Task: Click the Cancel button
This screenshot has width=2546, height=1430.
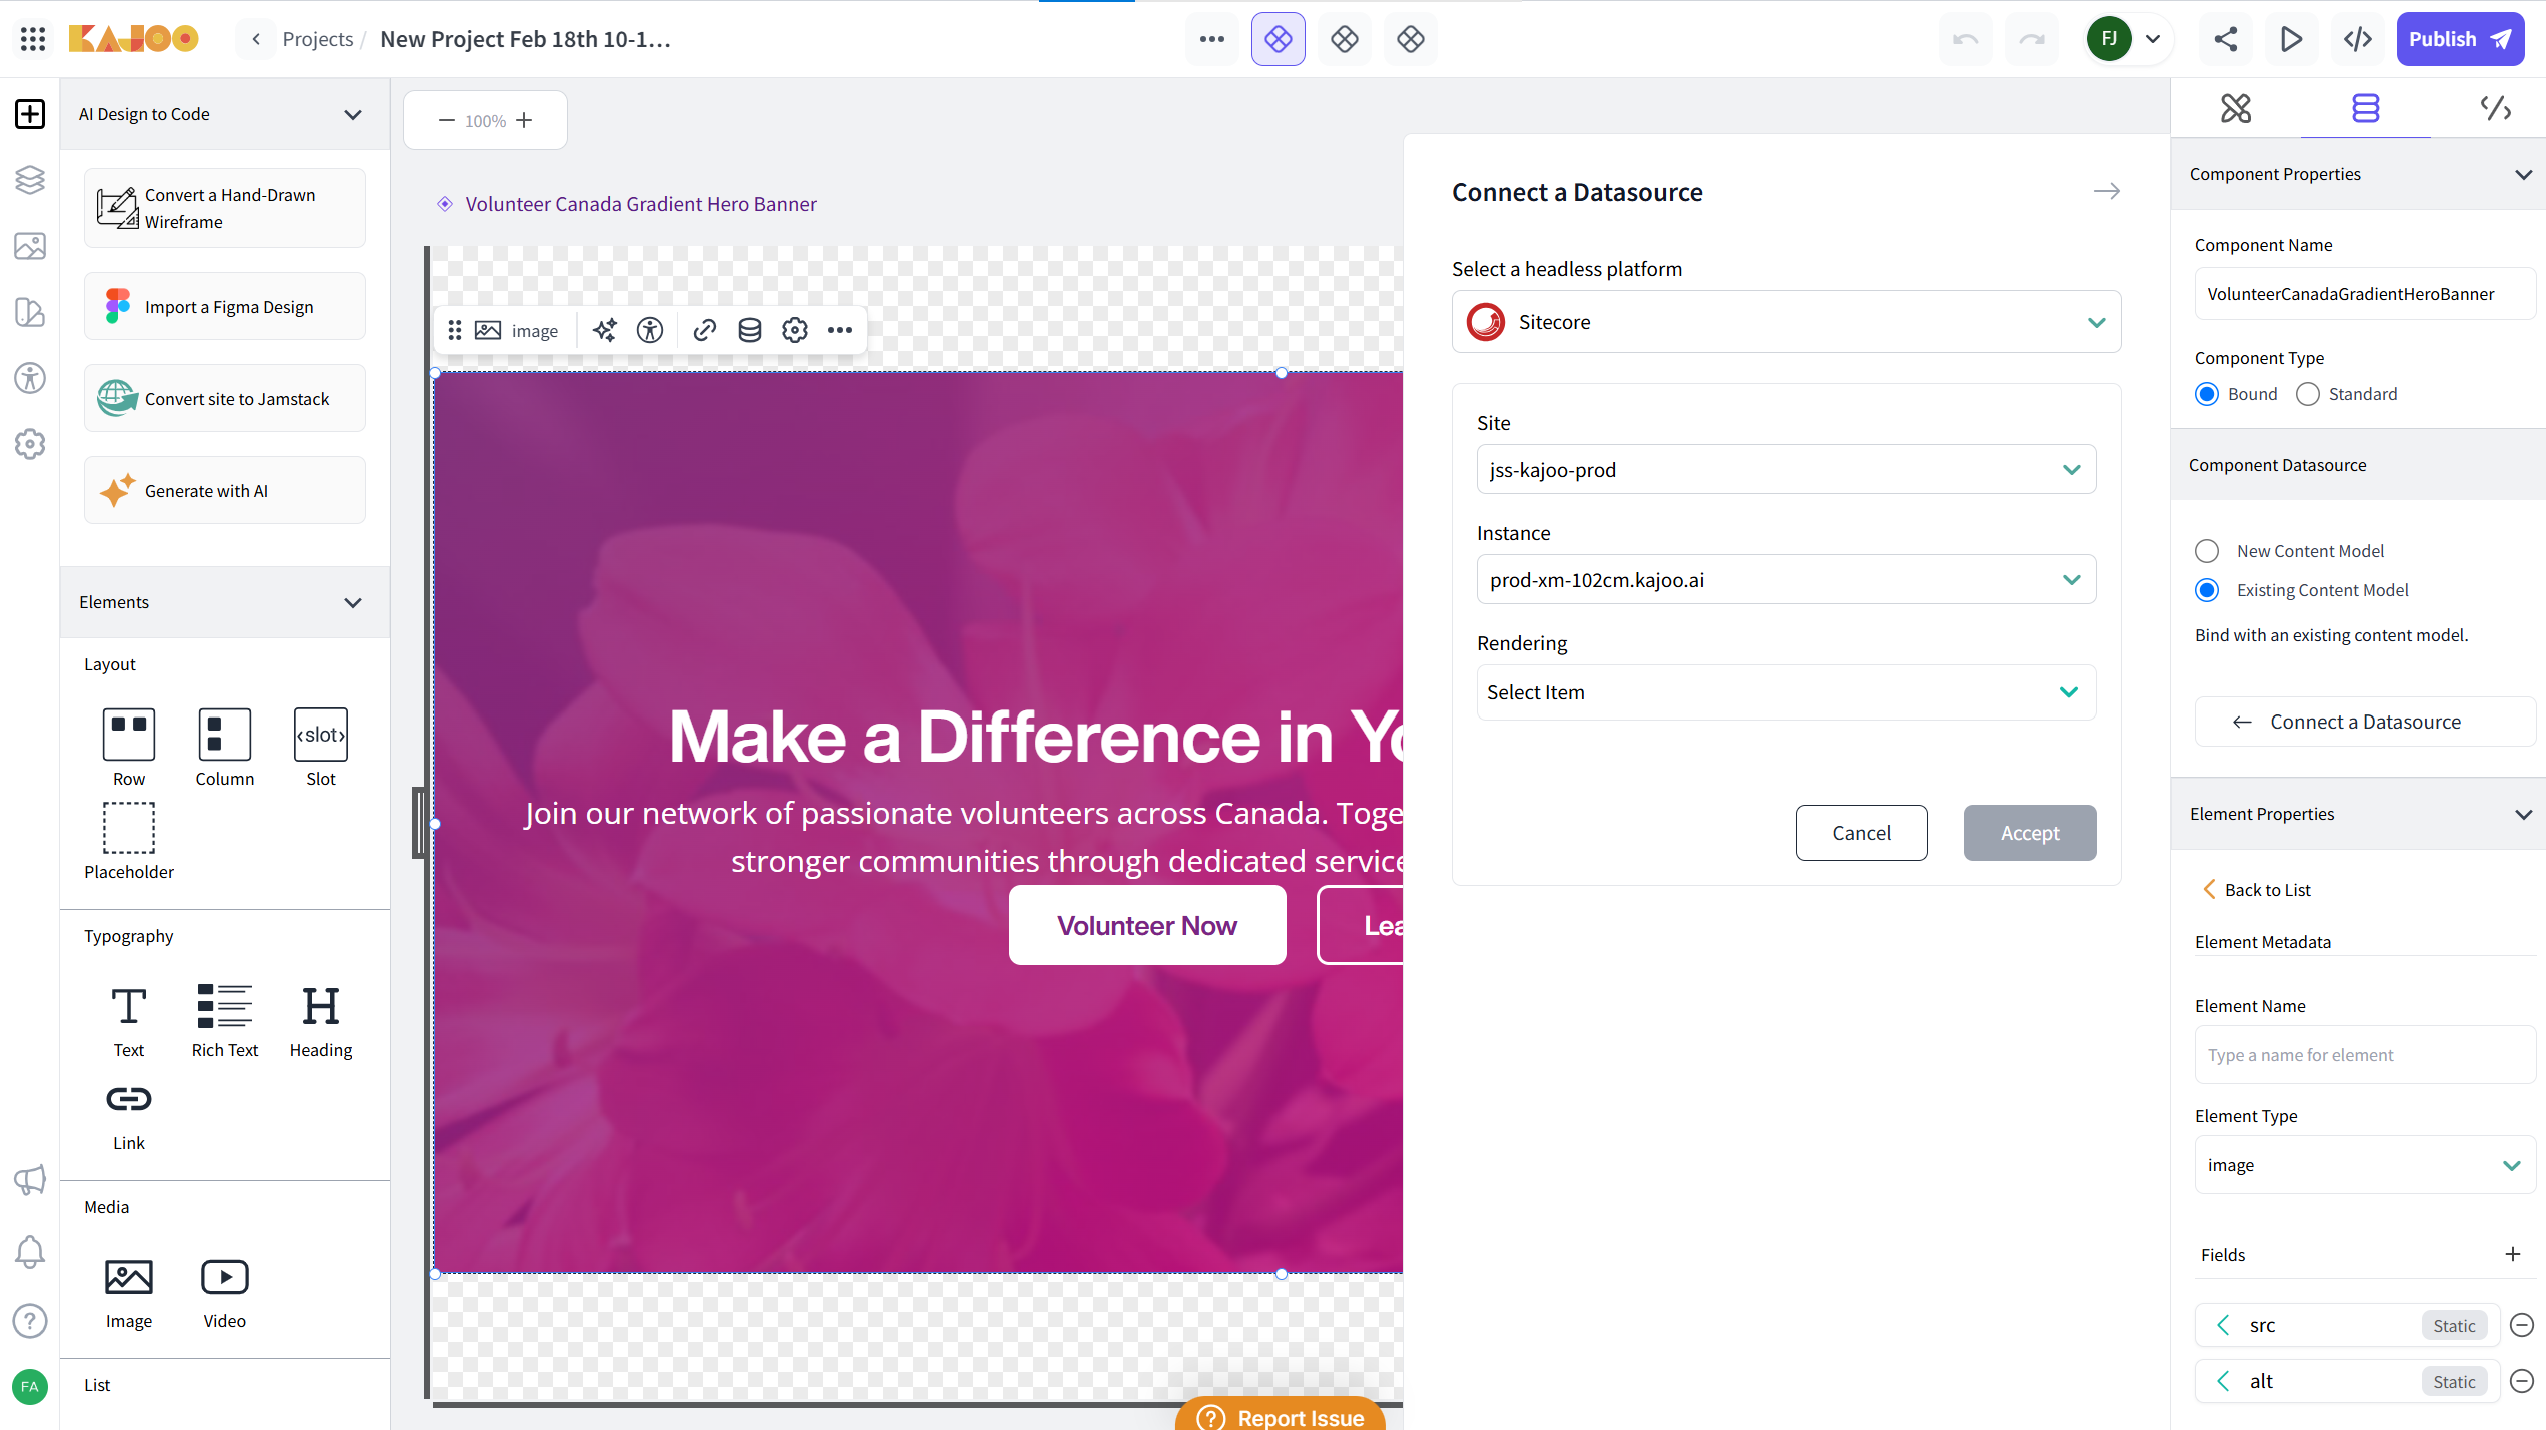Action: pos(1860,833)
